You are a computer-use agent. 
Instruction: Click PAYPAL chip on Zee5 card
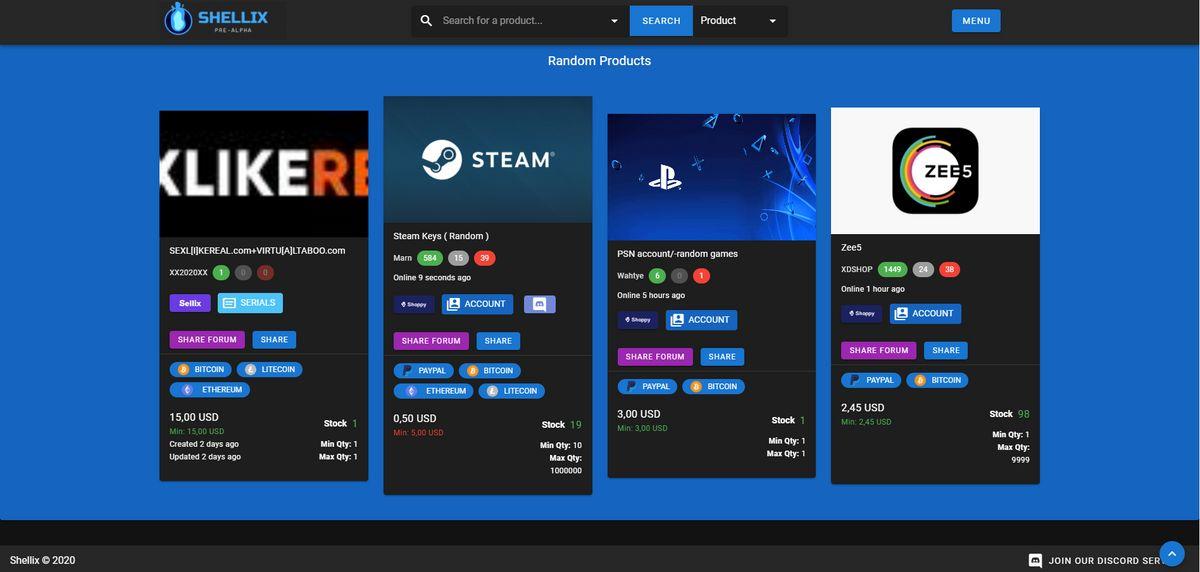872,380
